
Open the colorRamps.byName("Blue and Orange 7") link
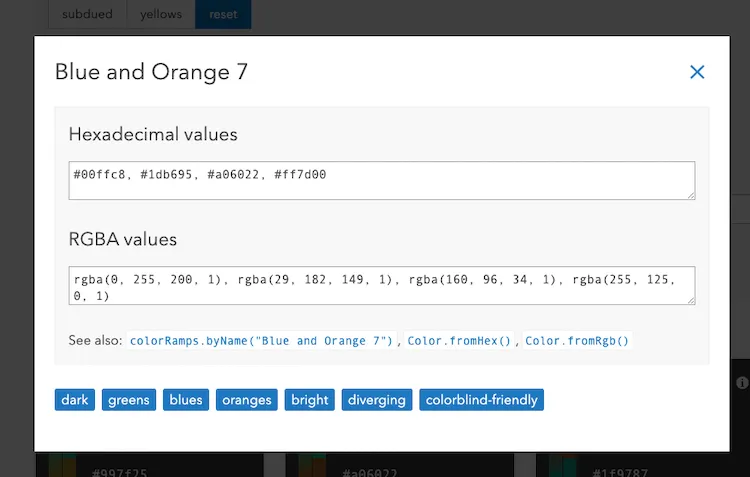click(263, 341)
